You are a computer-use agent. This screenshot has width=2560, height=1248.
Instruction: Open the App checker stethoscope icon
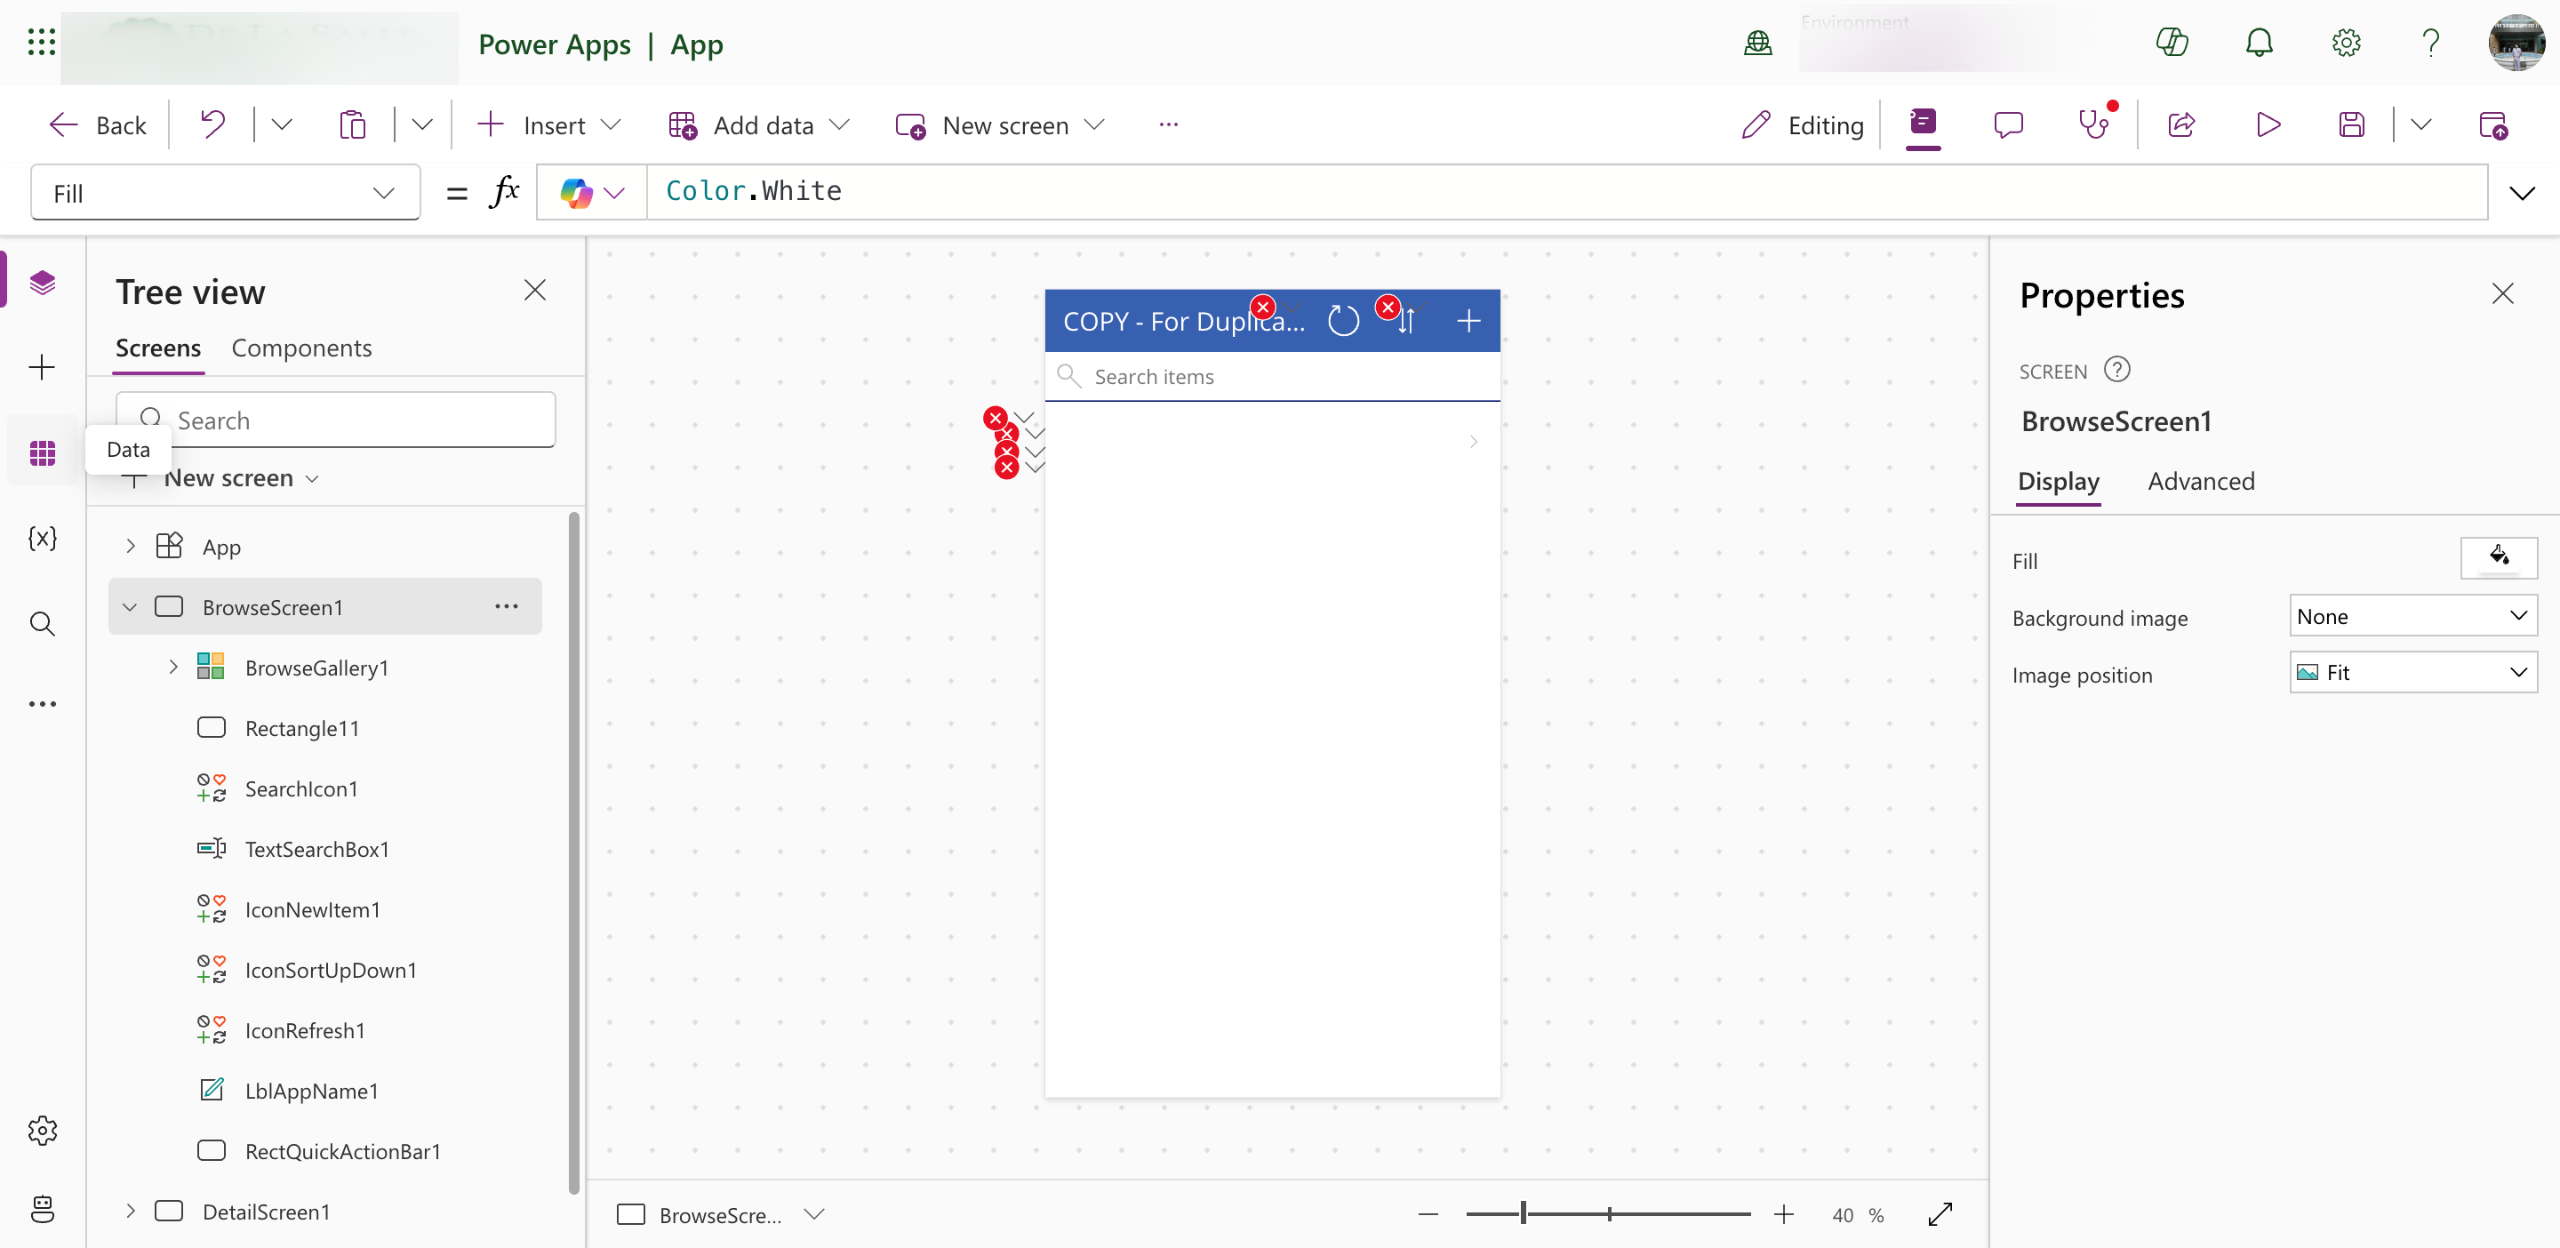pos(2094,125)
